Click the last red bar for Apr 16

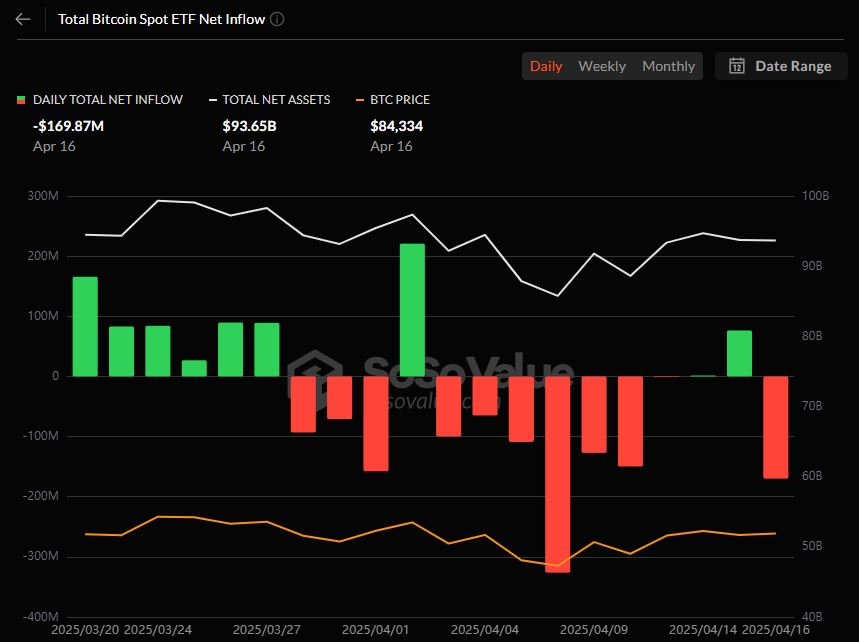click(776, 427)
